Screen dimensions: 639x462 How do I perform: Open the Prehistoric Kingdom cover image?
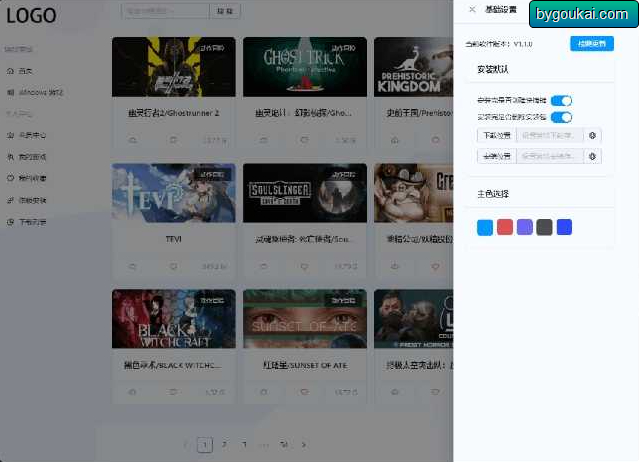point(414,67)
